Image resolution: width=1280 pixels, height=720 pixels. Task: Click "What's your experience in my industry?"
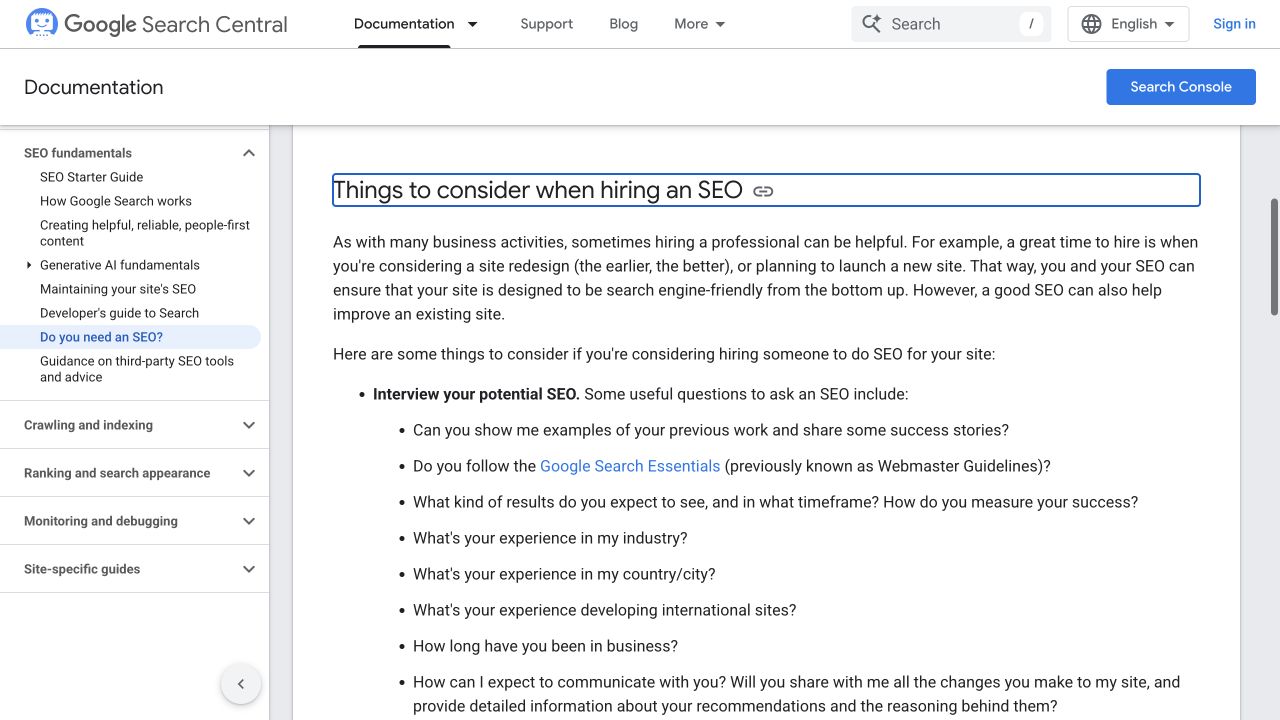click(550, 538)
